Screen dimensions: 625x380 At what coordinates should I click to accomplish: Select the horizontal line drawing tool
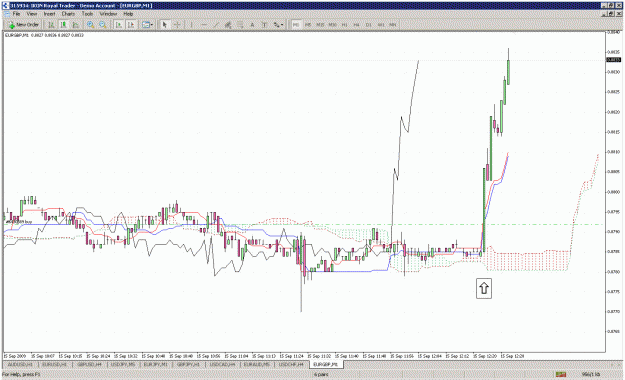[204, 25]
